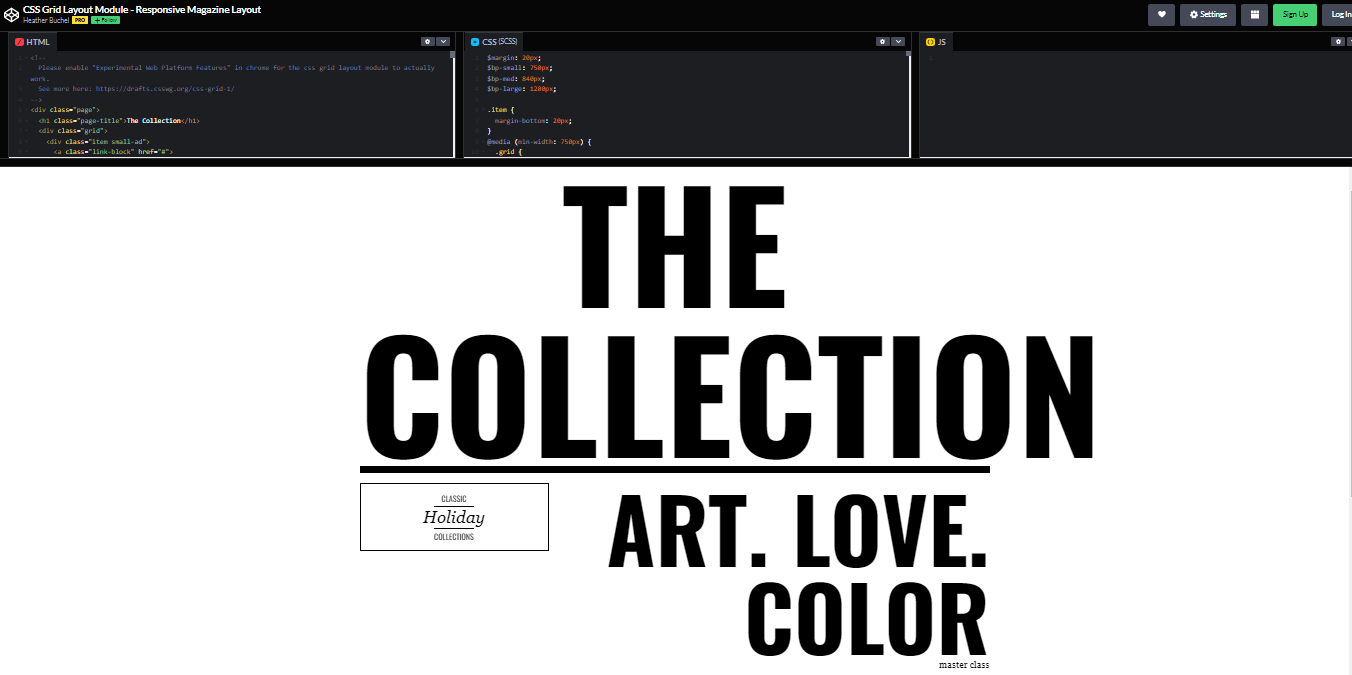The width and height of the screenshot is (1352, 675).
Task: Click the change view layout icon
Action: (x=1254, y=14)
